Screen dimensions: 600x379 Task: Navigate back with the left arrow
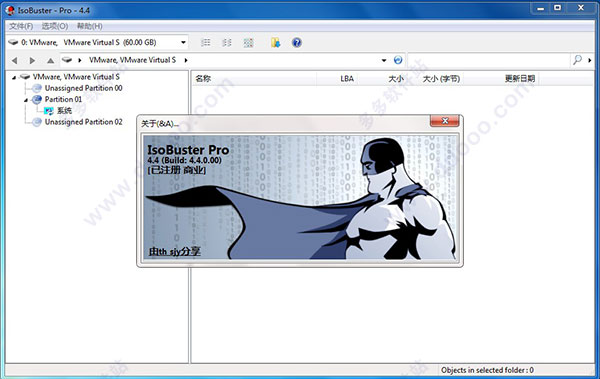click(15, 60)
